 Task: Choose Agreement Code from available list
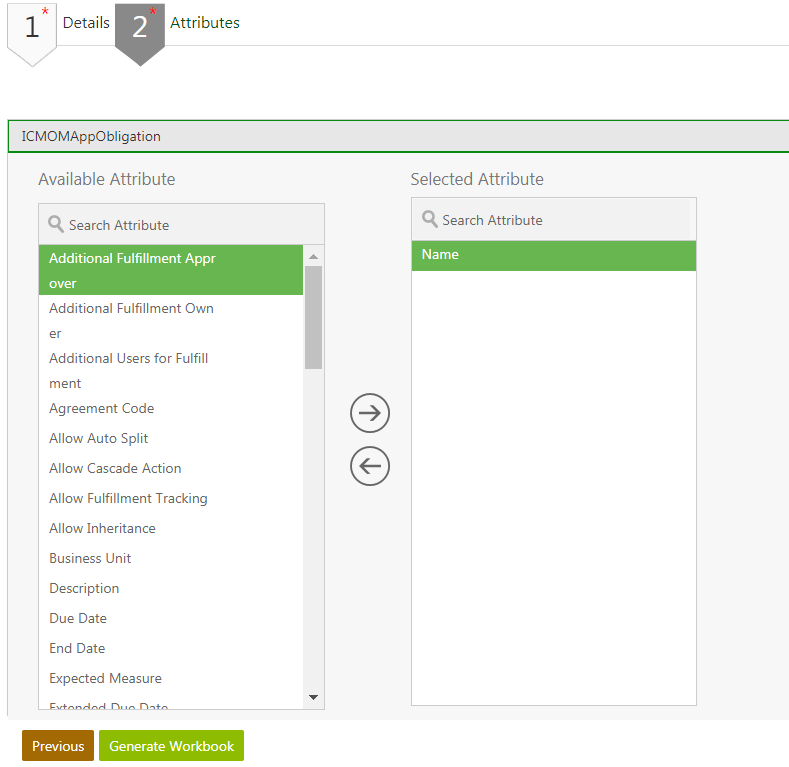pyautogui.click(x=102, y=408)
